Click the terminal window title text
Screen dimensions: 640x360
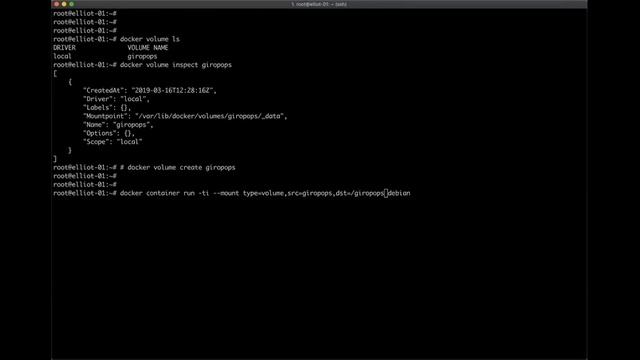(x=319, y=4)
